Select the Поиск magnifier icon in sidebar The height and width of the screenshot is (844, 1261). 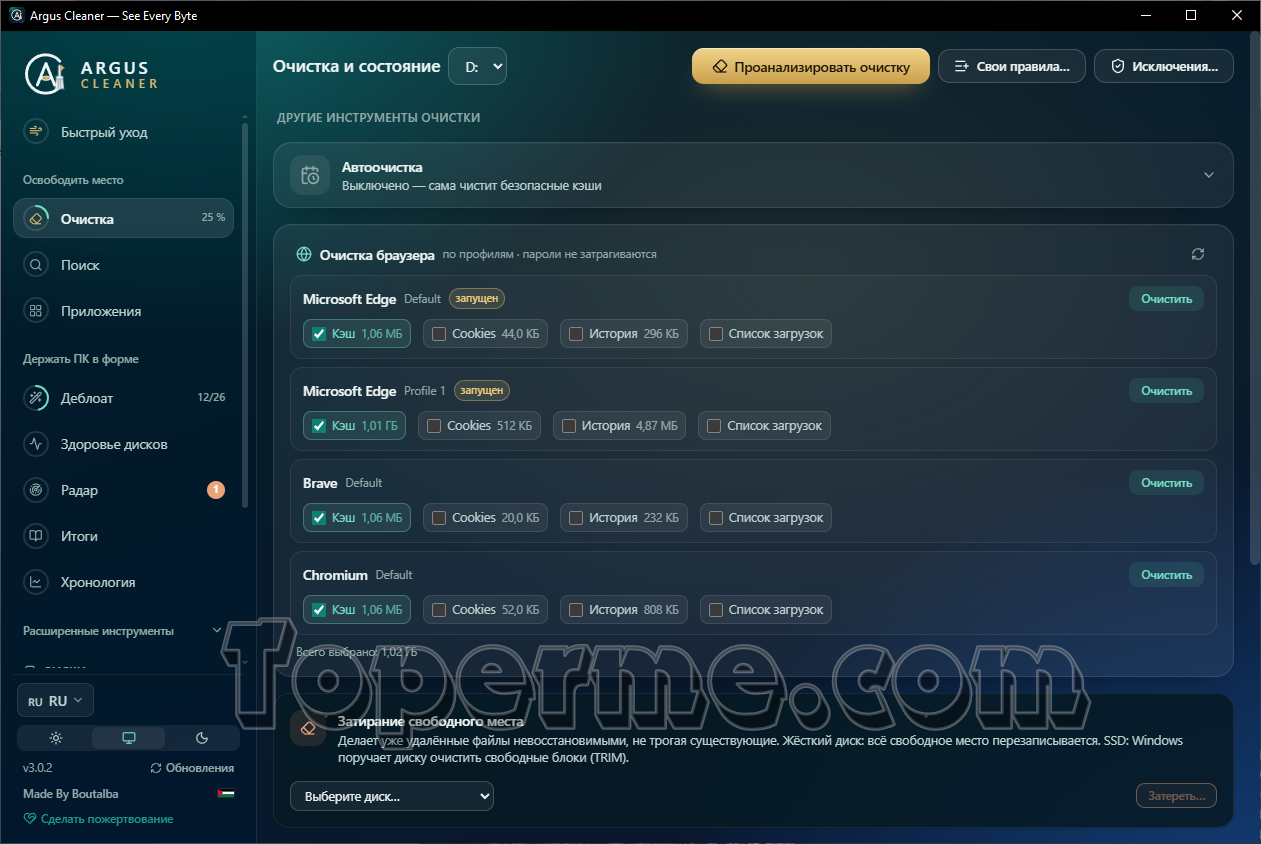coord(36,265)
